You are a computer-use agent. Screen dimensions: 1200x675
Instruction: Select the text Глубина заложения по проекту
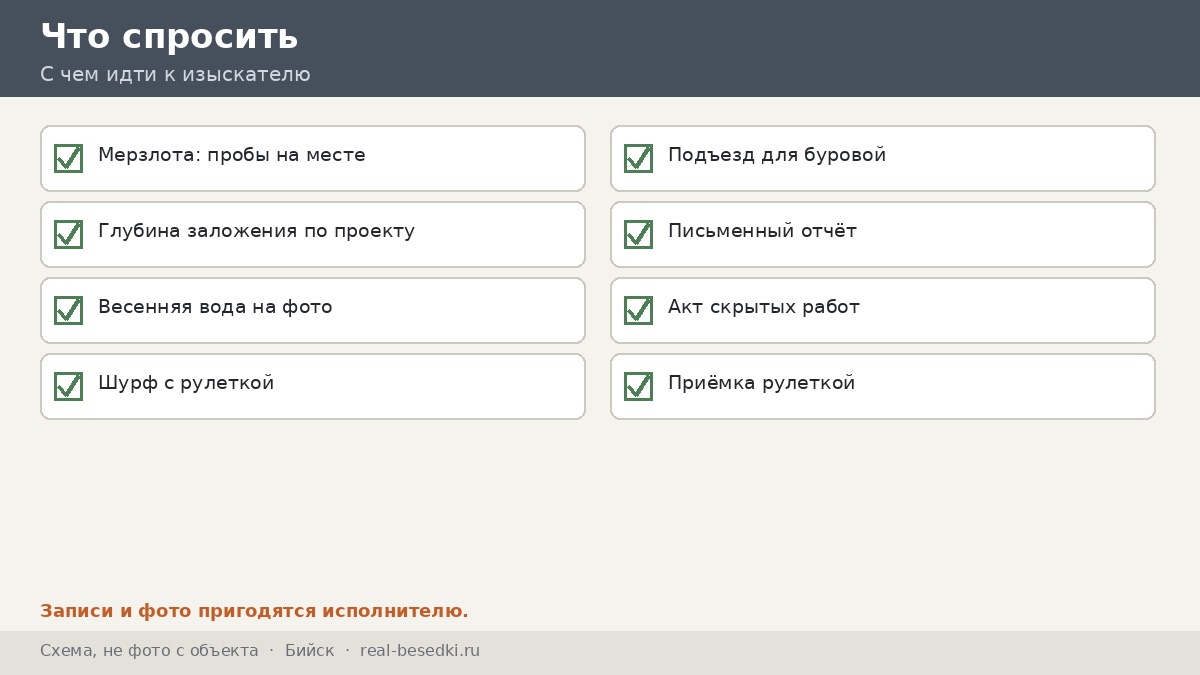256,231
